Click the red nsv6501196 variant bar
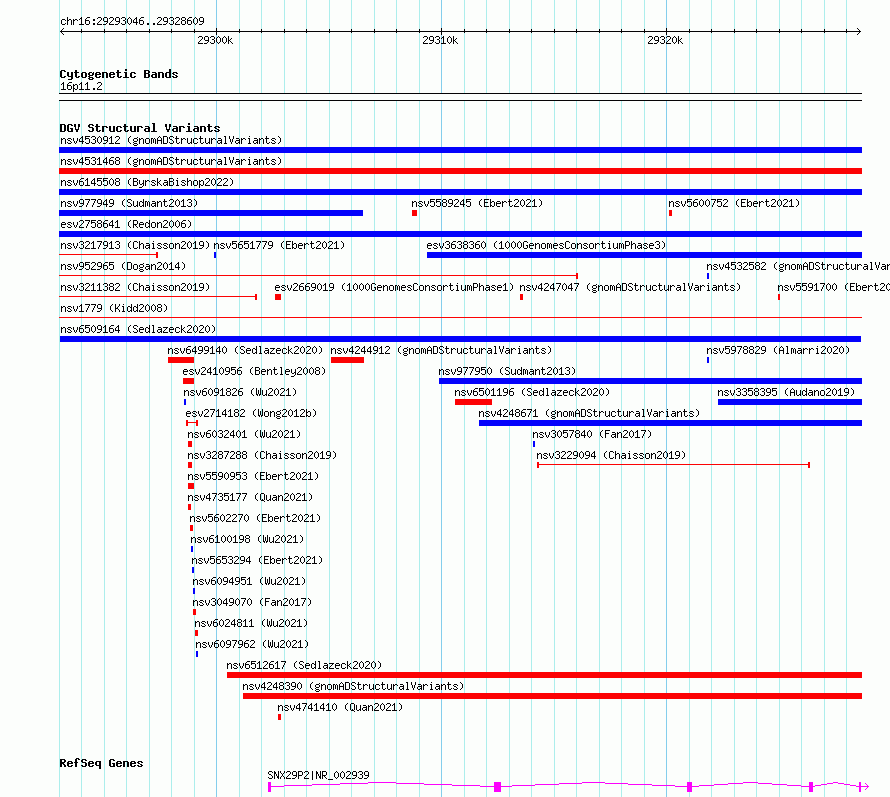This screenshot has width=890, height=797. pyautogui.click(x=473, y=402)
